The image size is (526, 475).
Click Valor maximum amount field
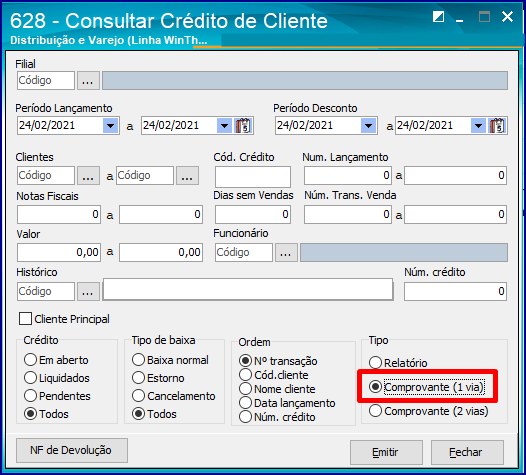point(161,253)
